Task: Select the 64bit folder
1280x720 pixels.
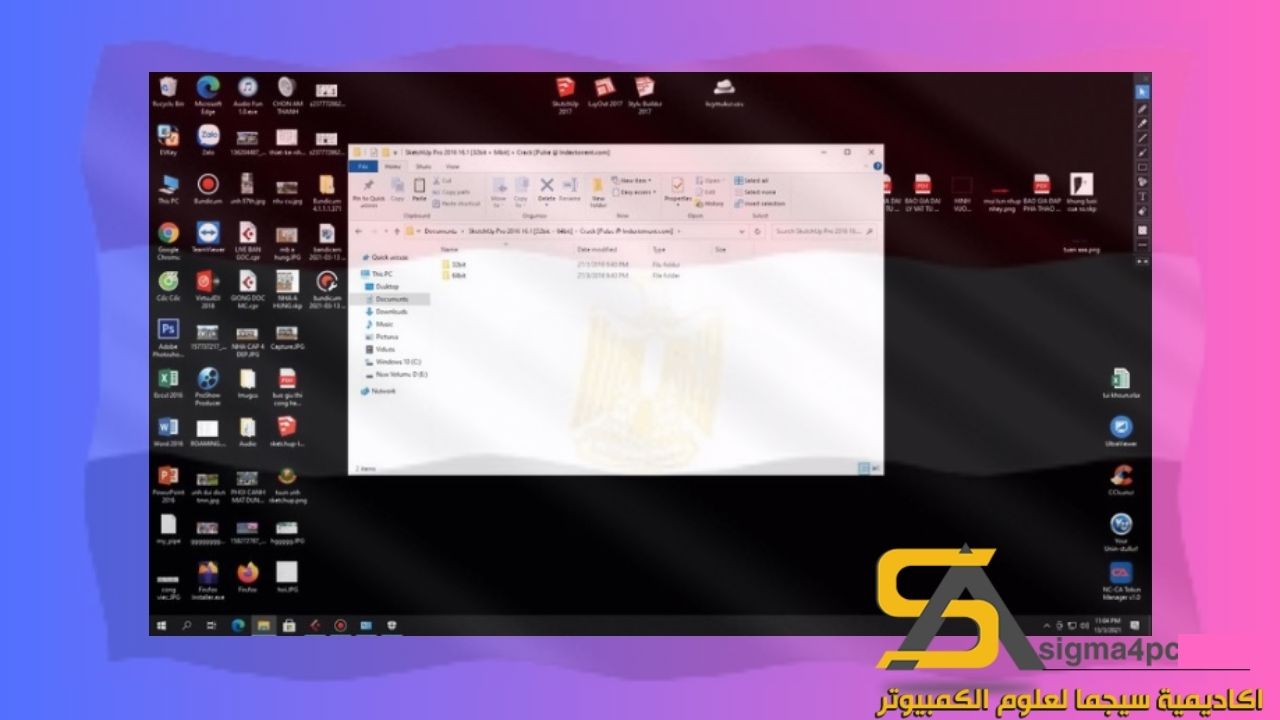Action: coord(454,275)
